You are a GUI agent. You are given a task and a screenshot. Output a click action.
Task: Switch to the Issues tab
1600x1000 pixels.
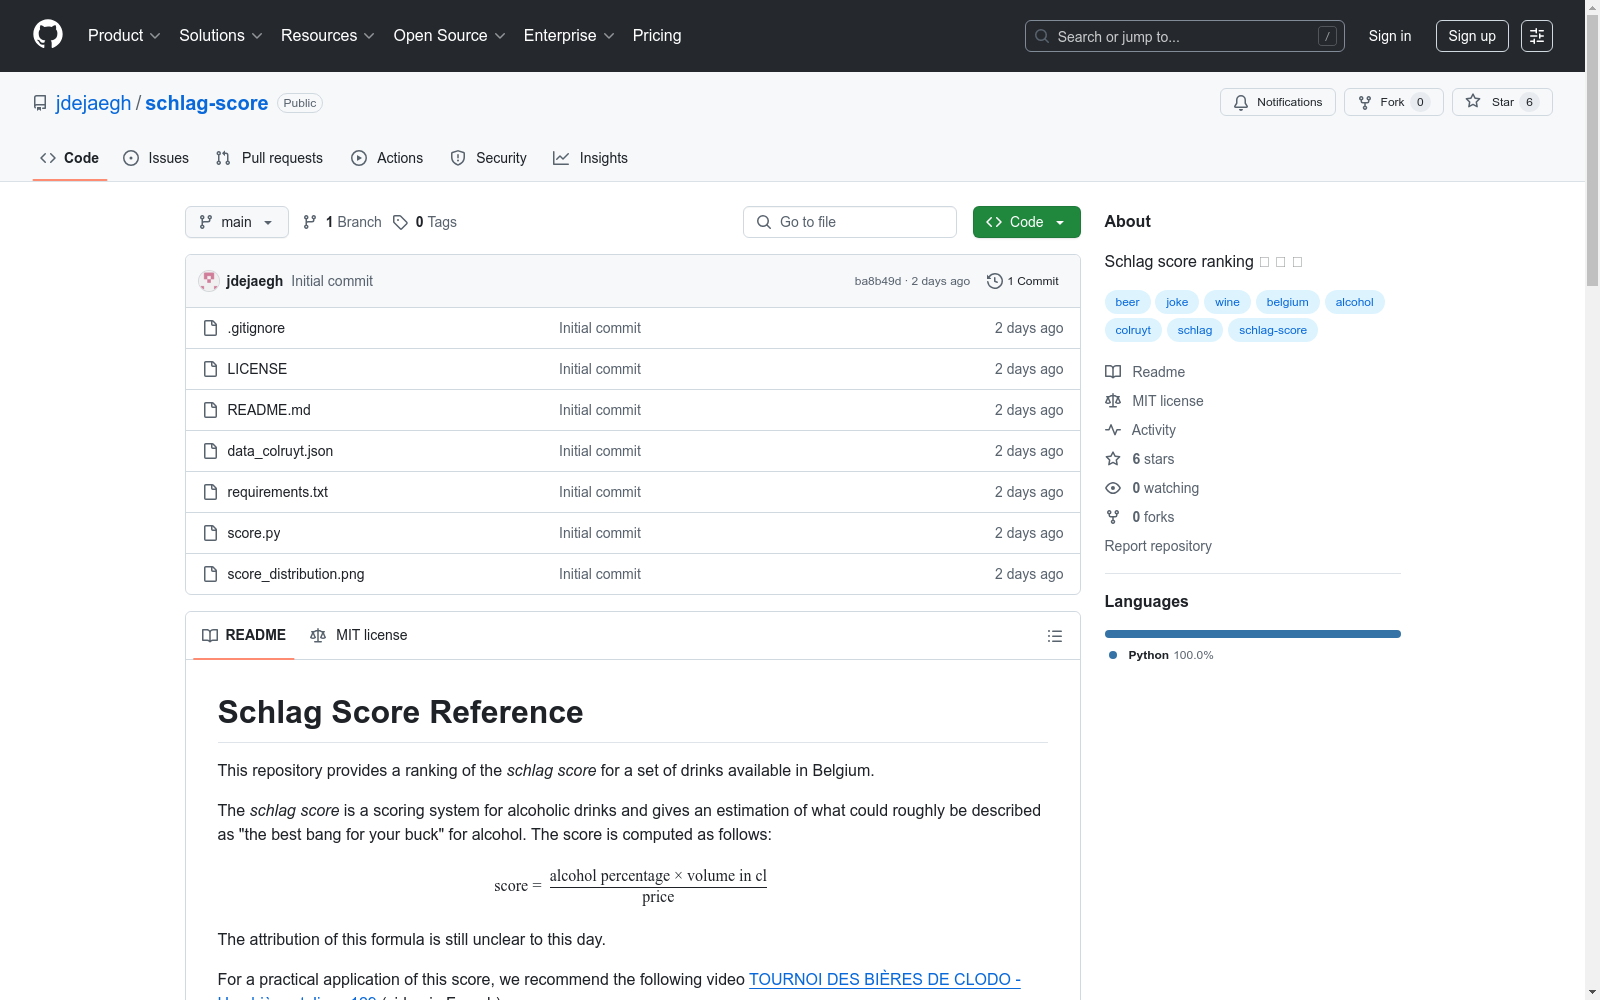pyautogui.click(x=156, y=158)
